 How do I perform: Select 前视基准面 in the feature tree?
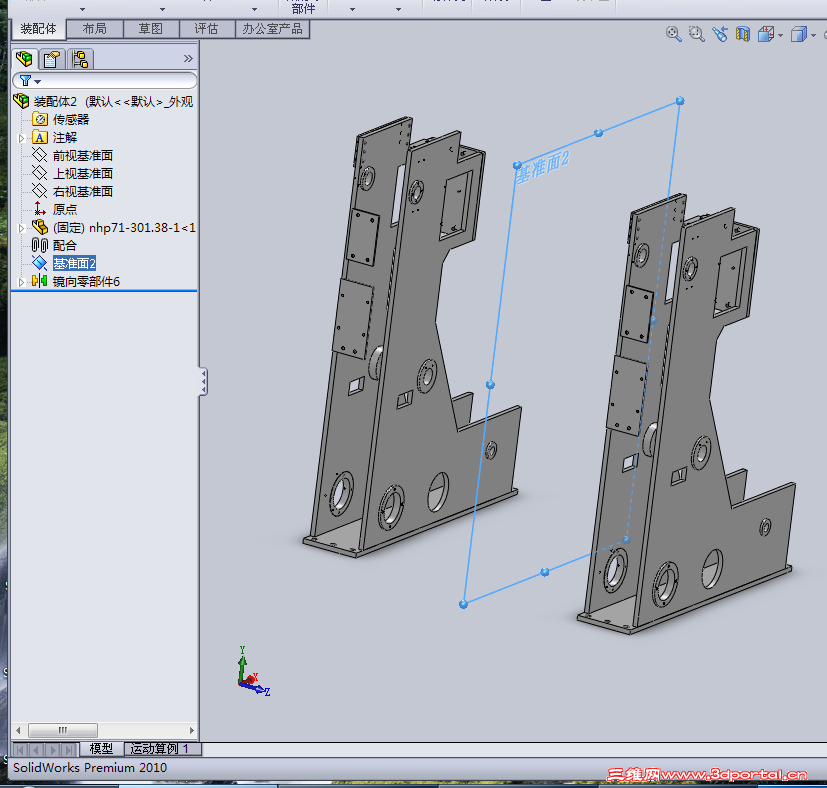pos(82,155)
